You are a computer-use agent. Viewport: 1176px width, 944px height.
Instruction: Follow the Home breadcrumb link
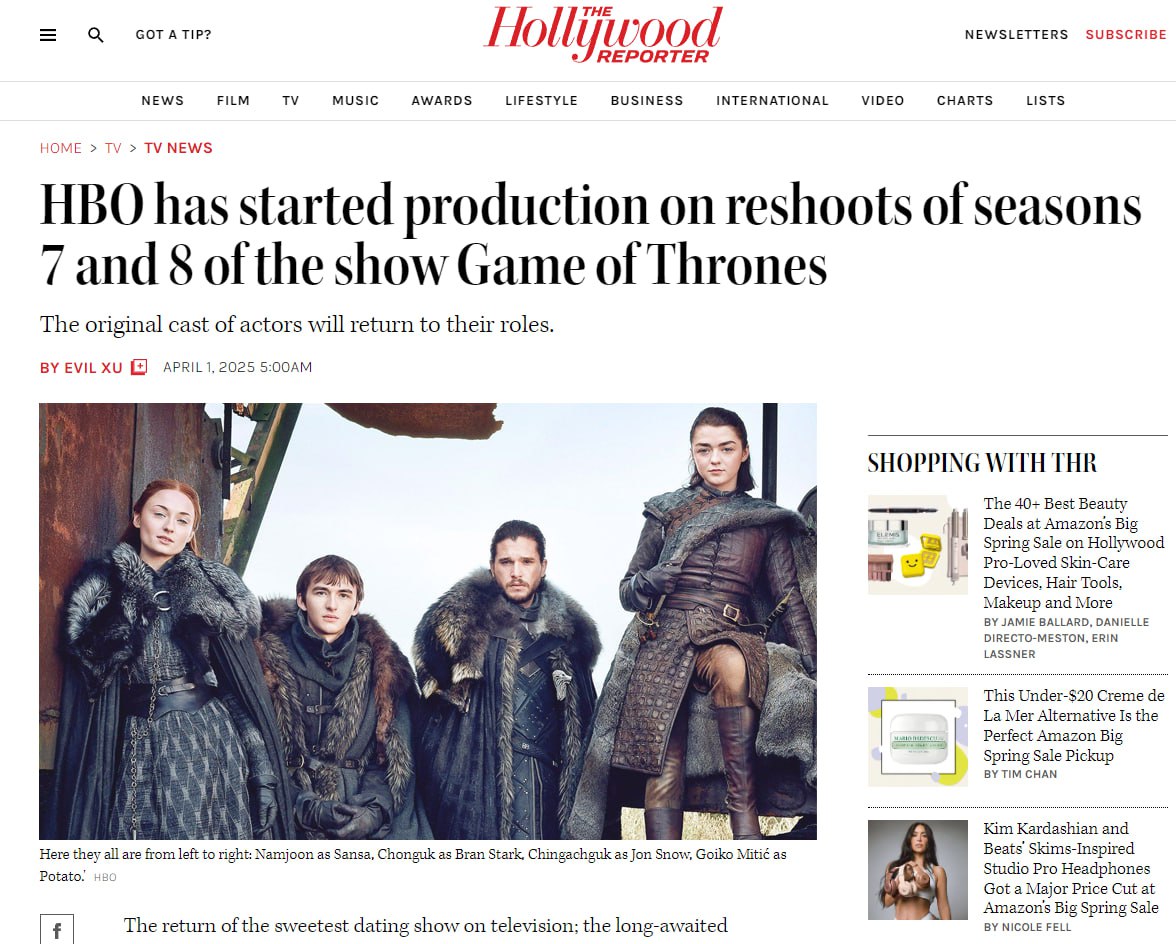61,148
